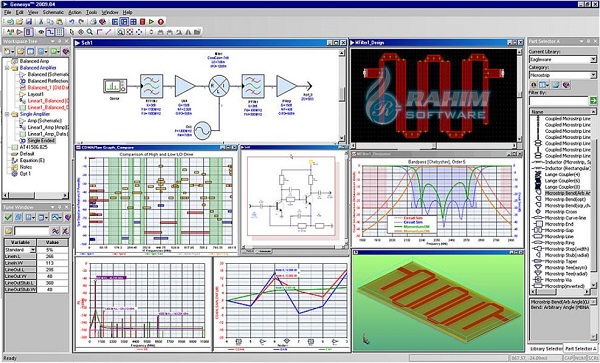This screenshot has width=600, height=363.
Task: Open the File menu
Action: point(7,12)
